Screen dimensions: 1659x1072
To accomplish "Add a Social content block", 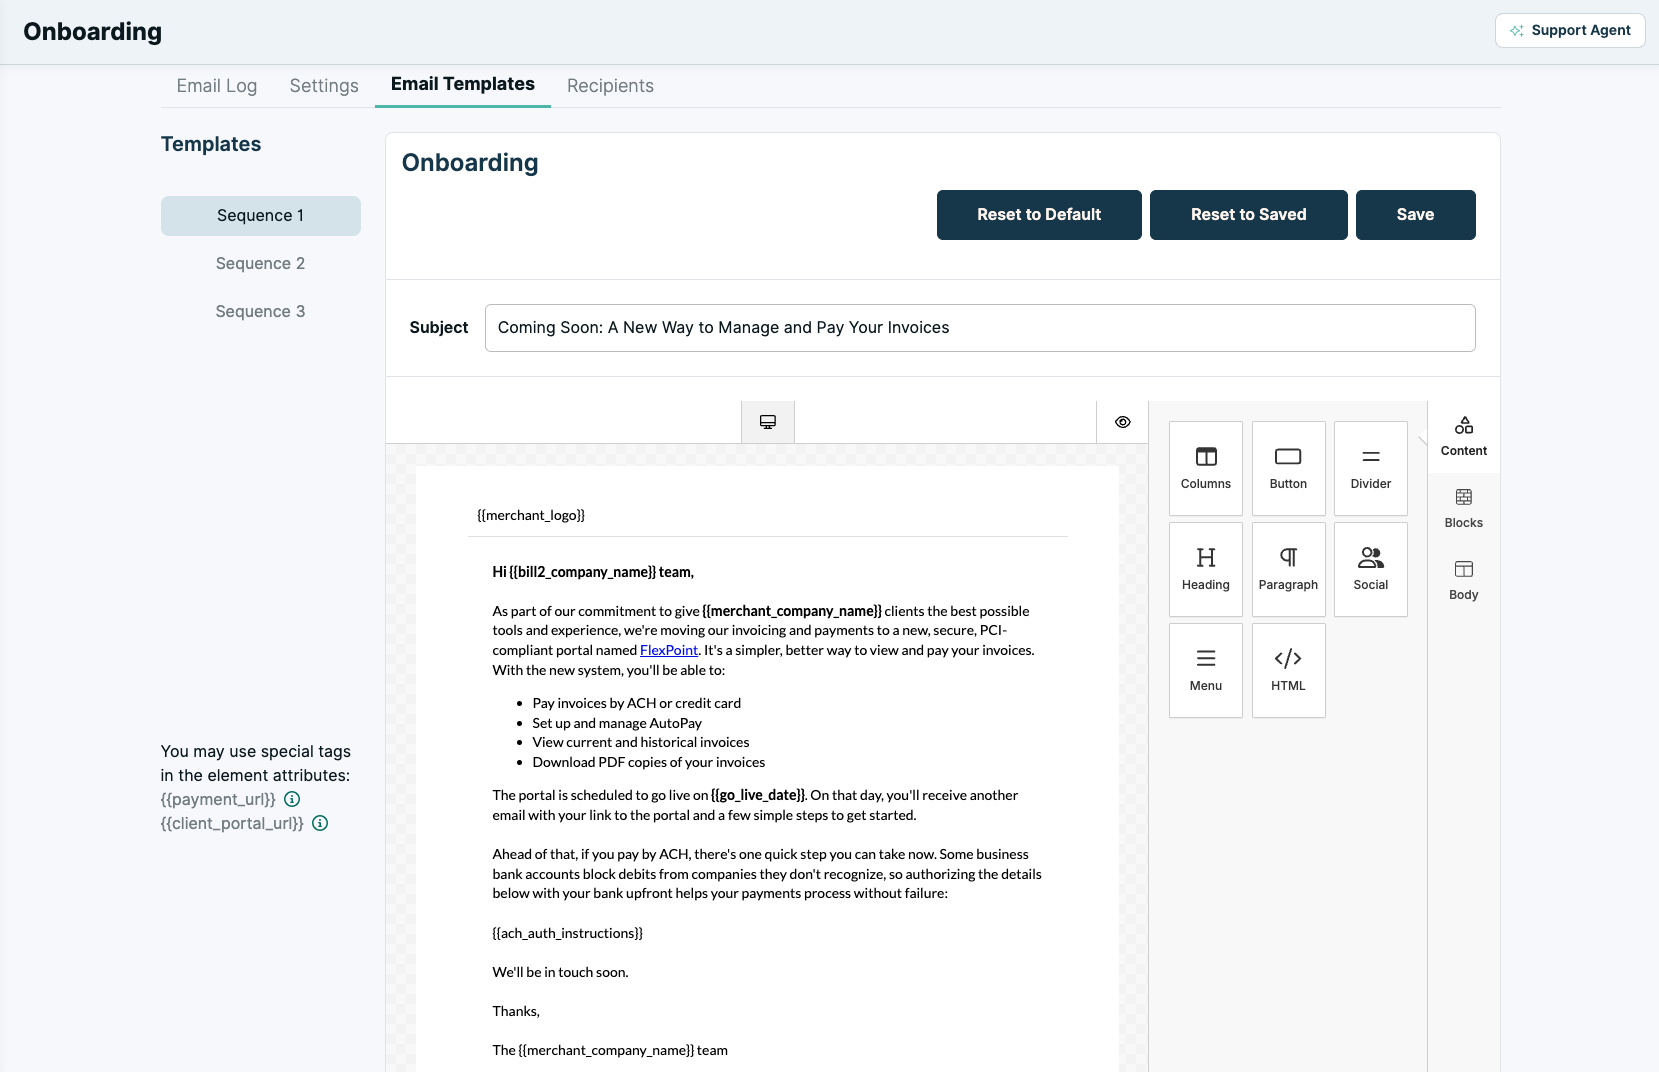I will (x=1371, y=569).
